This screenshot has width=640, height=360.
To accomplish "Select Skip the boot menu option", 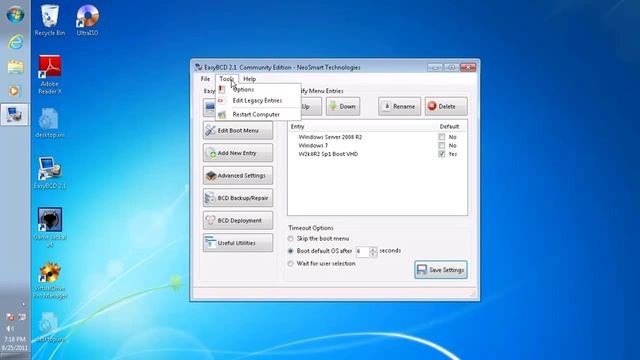I will pos(291,238).
